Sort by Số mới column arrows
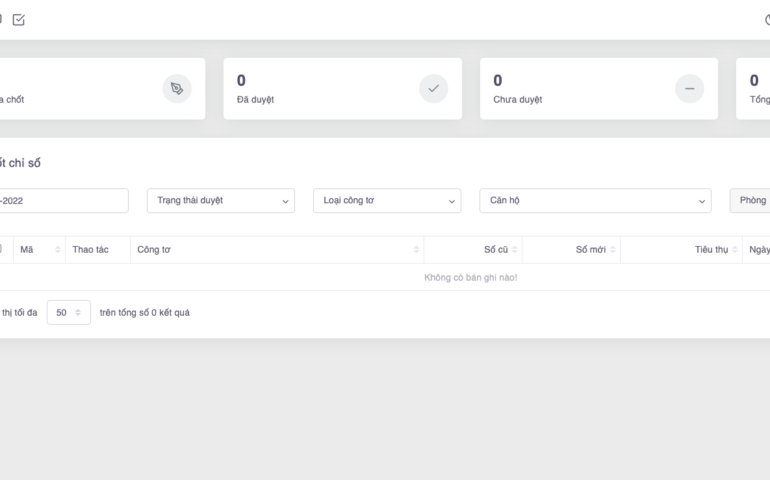Screen dimensions: 770x480 [612, 250]
